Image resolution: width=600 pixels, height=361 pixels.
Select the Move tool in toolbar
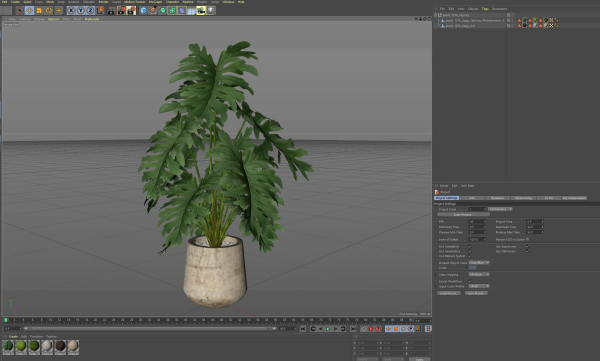(x=29, y=11)
